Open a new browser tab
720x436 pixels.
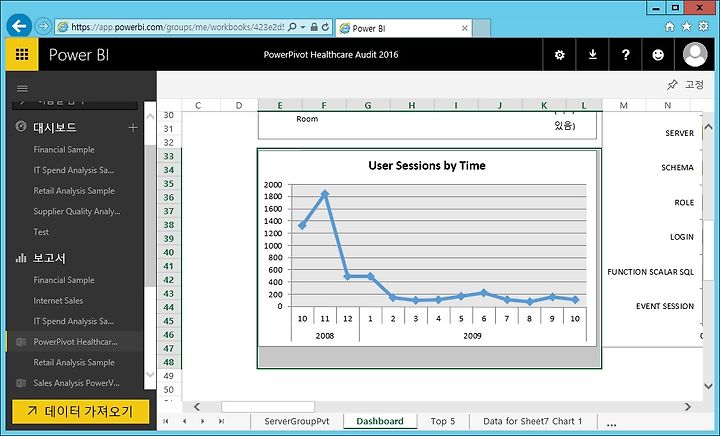coord(481,28)
